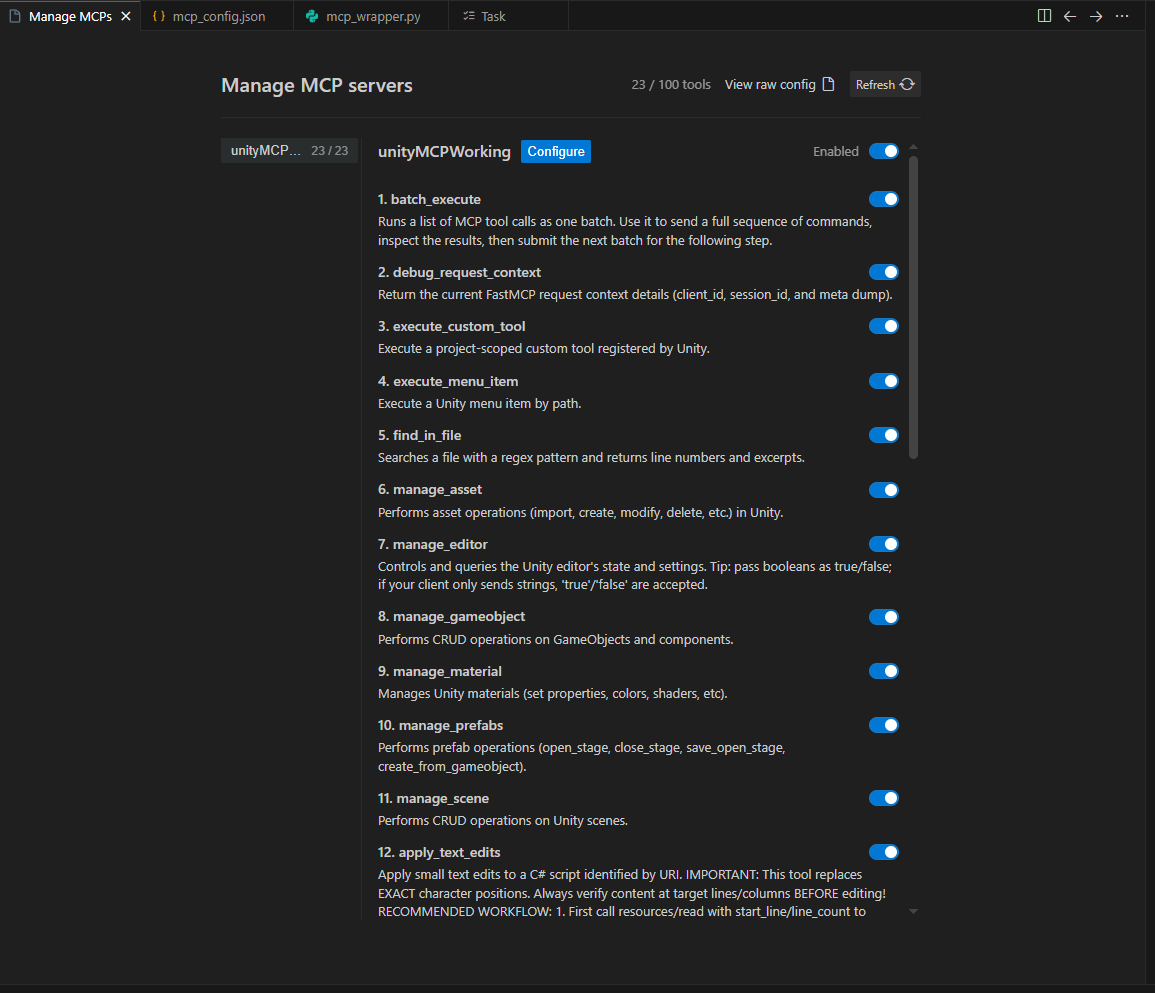Navigate back with the left arrow icon

(1070, 16)
